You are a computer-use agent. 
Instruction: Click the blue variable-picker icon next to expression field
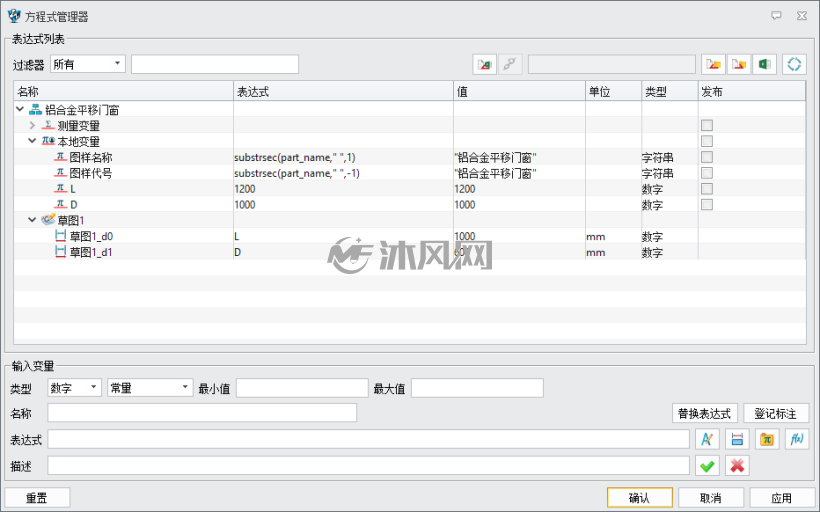tap(707, 439)
